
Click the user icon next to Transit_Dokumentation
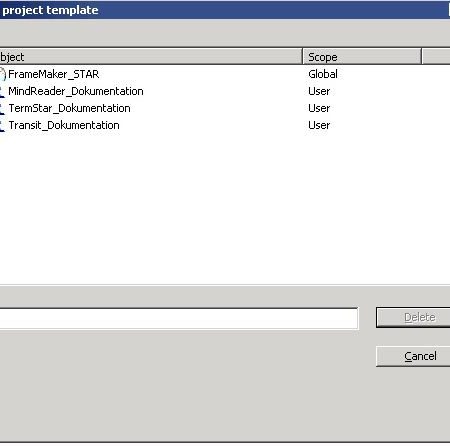tap(2, 125)
